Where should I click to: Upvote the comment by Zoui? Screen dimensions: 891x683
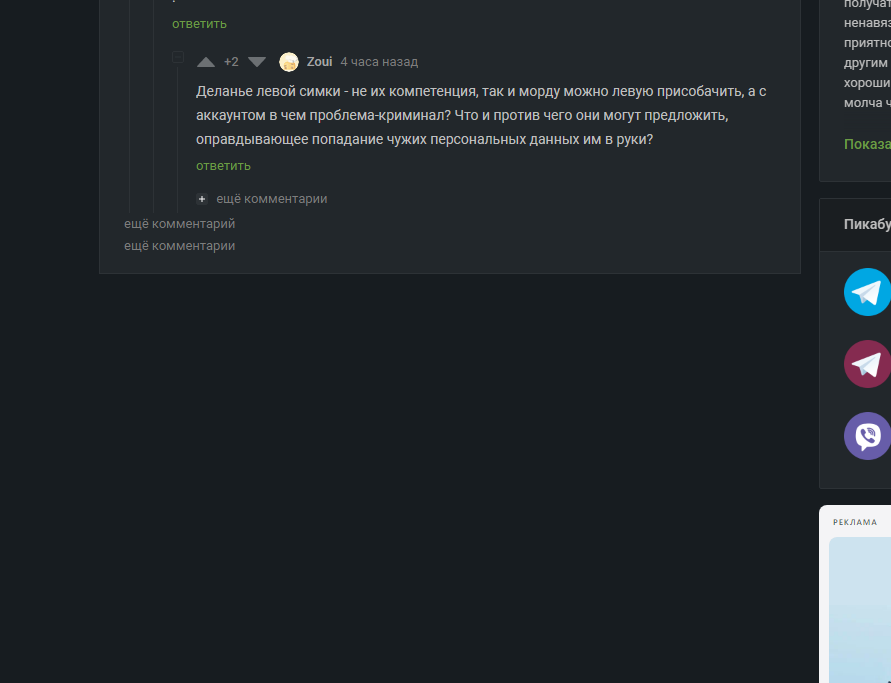tap(206, 62)
